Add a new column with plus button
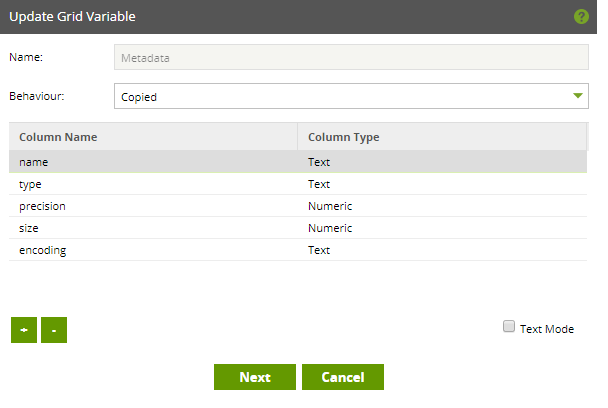This screenshot has width=608, height=408. [x=24, y=330]
